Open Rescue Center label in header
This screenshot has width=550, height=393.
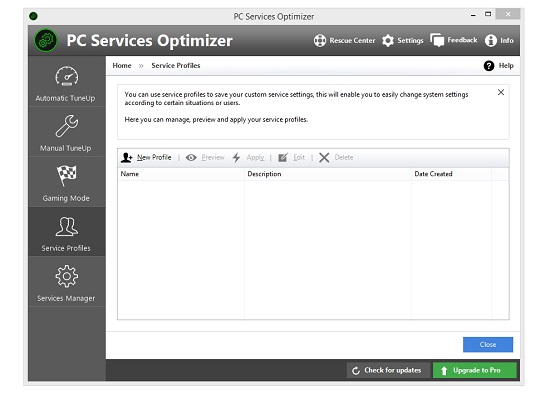[352, 41]
